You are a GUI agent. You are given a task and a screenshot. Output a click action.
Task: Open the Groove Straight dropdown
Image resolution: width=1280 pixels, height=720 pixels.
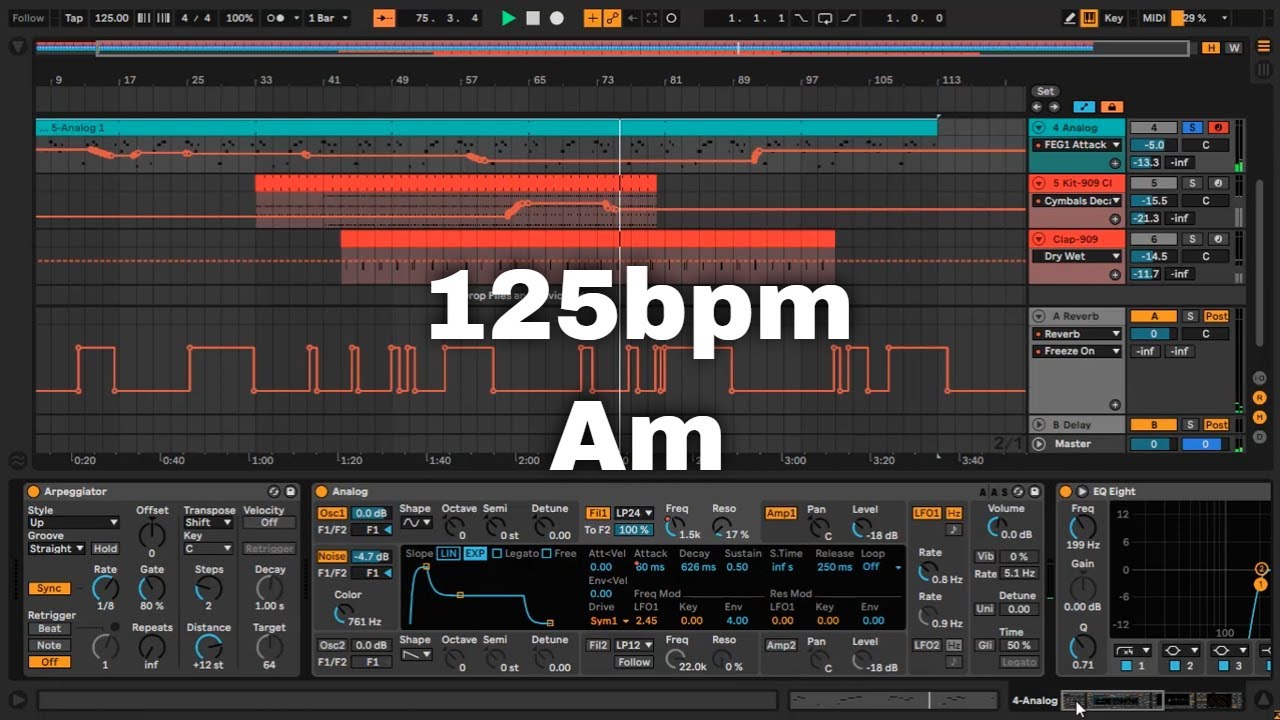pos(56,548)
